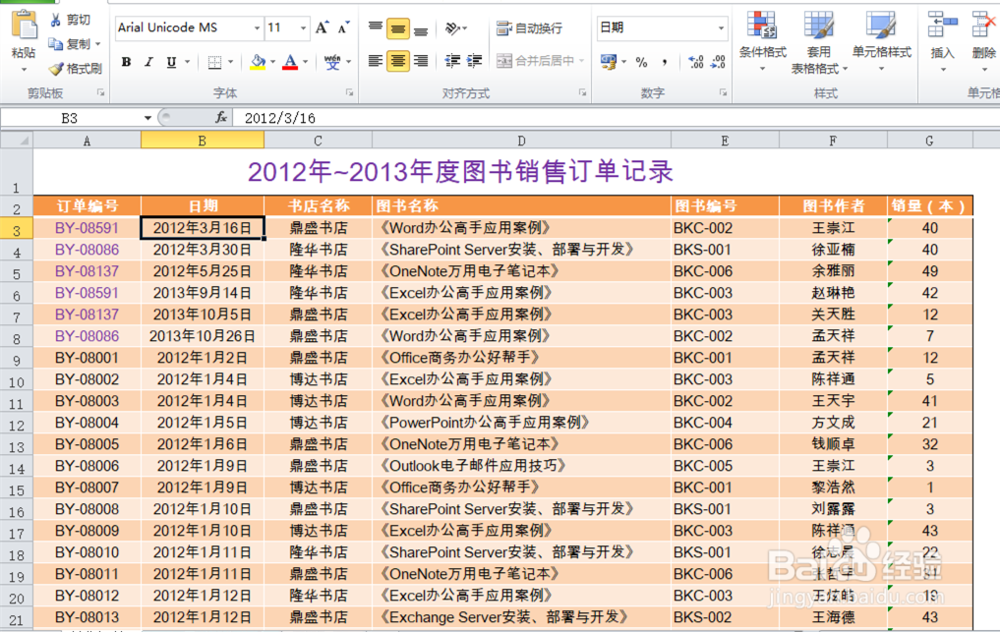Click the 插入 insert cells icon

[x=942, y=26]
